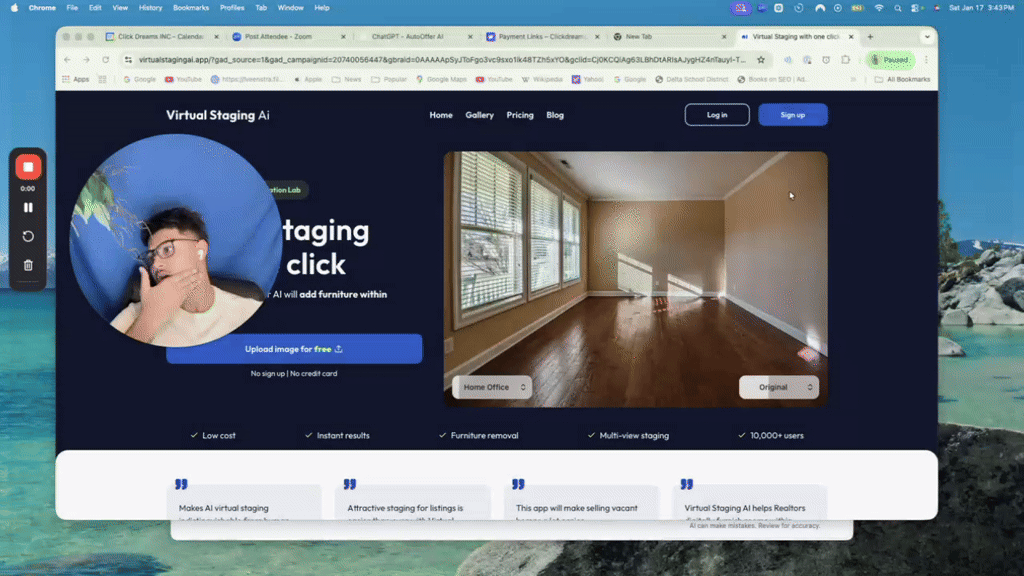This screenshot has width=1024, height=576.
Task: Restart the recording with the circular arrow icon
Action: [x=27, y=236]
